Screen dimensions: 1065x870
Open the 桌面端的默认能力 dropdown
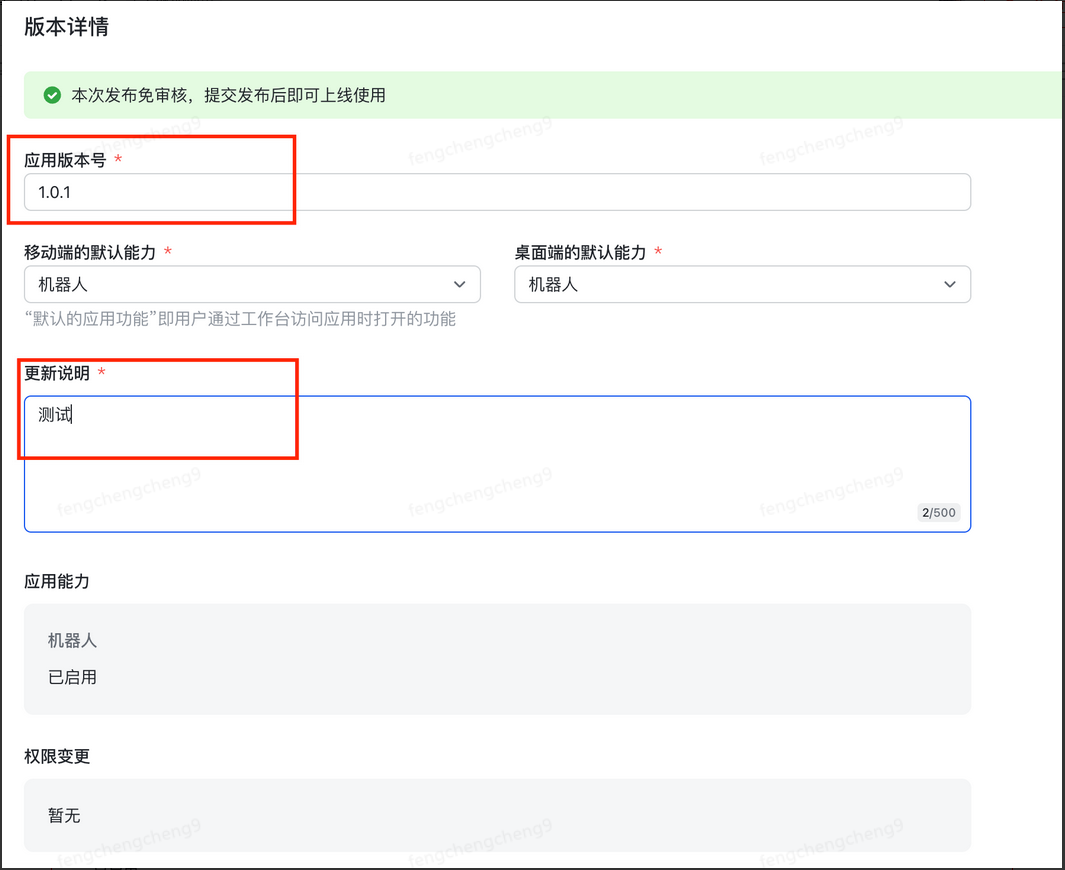740,284
